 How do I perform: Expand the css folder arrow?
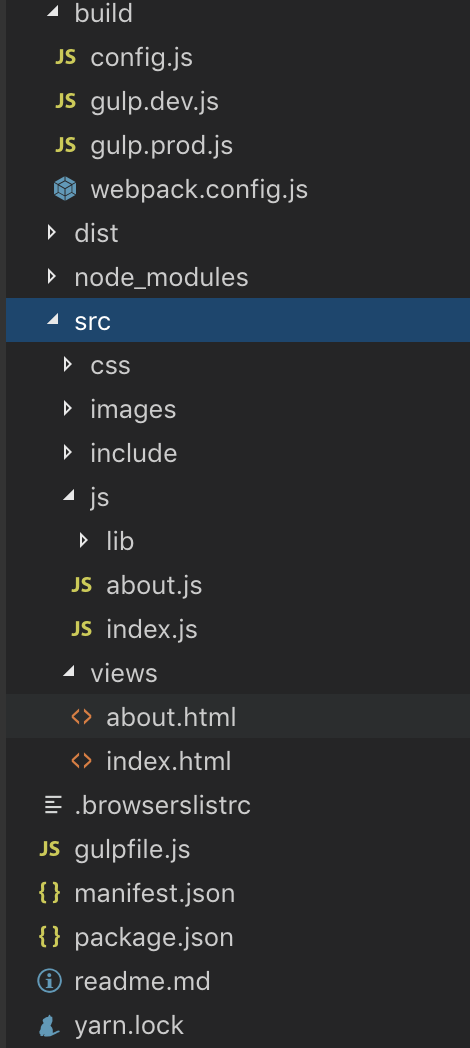coord(68,365)
